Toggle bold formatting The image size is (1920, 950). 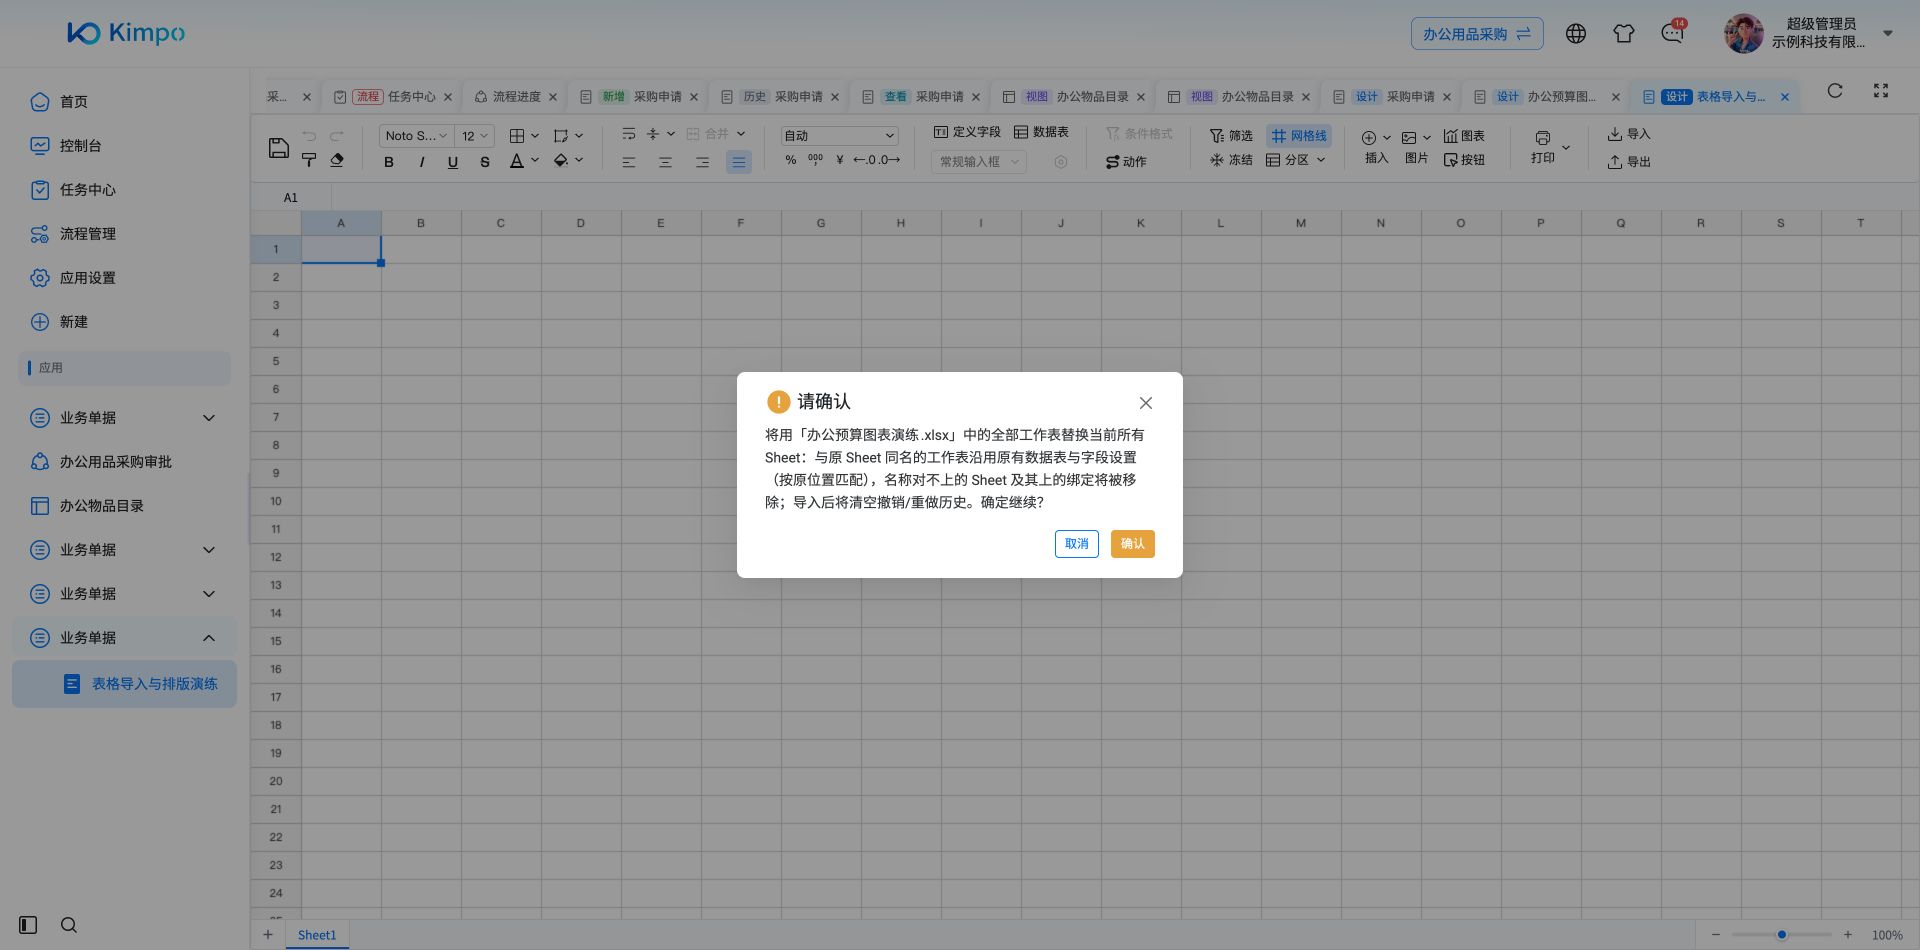389,162
